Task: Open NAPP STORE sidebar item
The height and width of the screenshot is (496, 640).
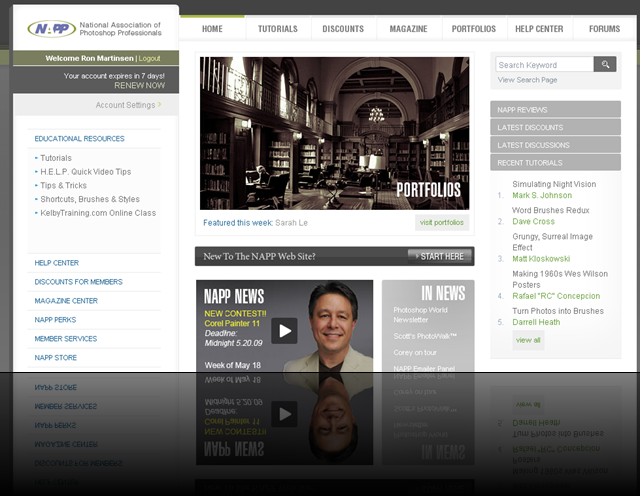Action: coord(56,358)
